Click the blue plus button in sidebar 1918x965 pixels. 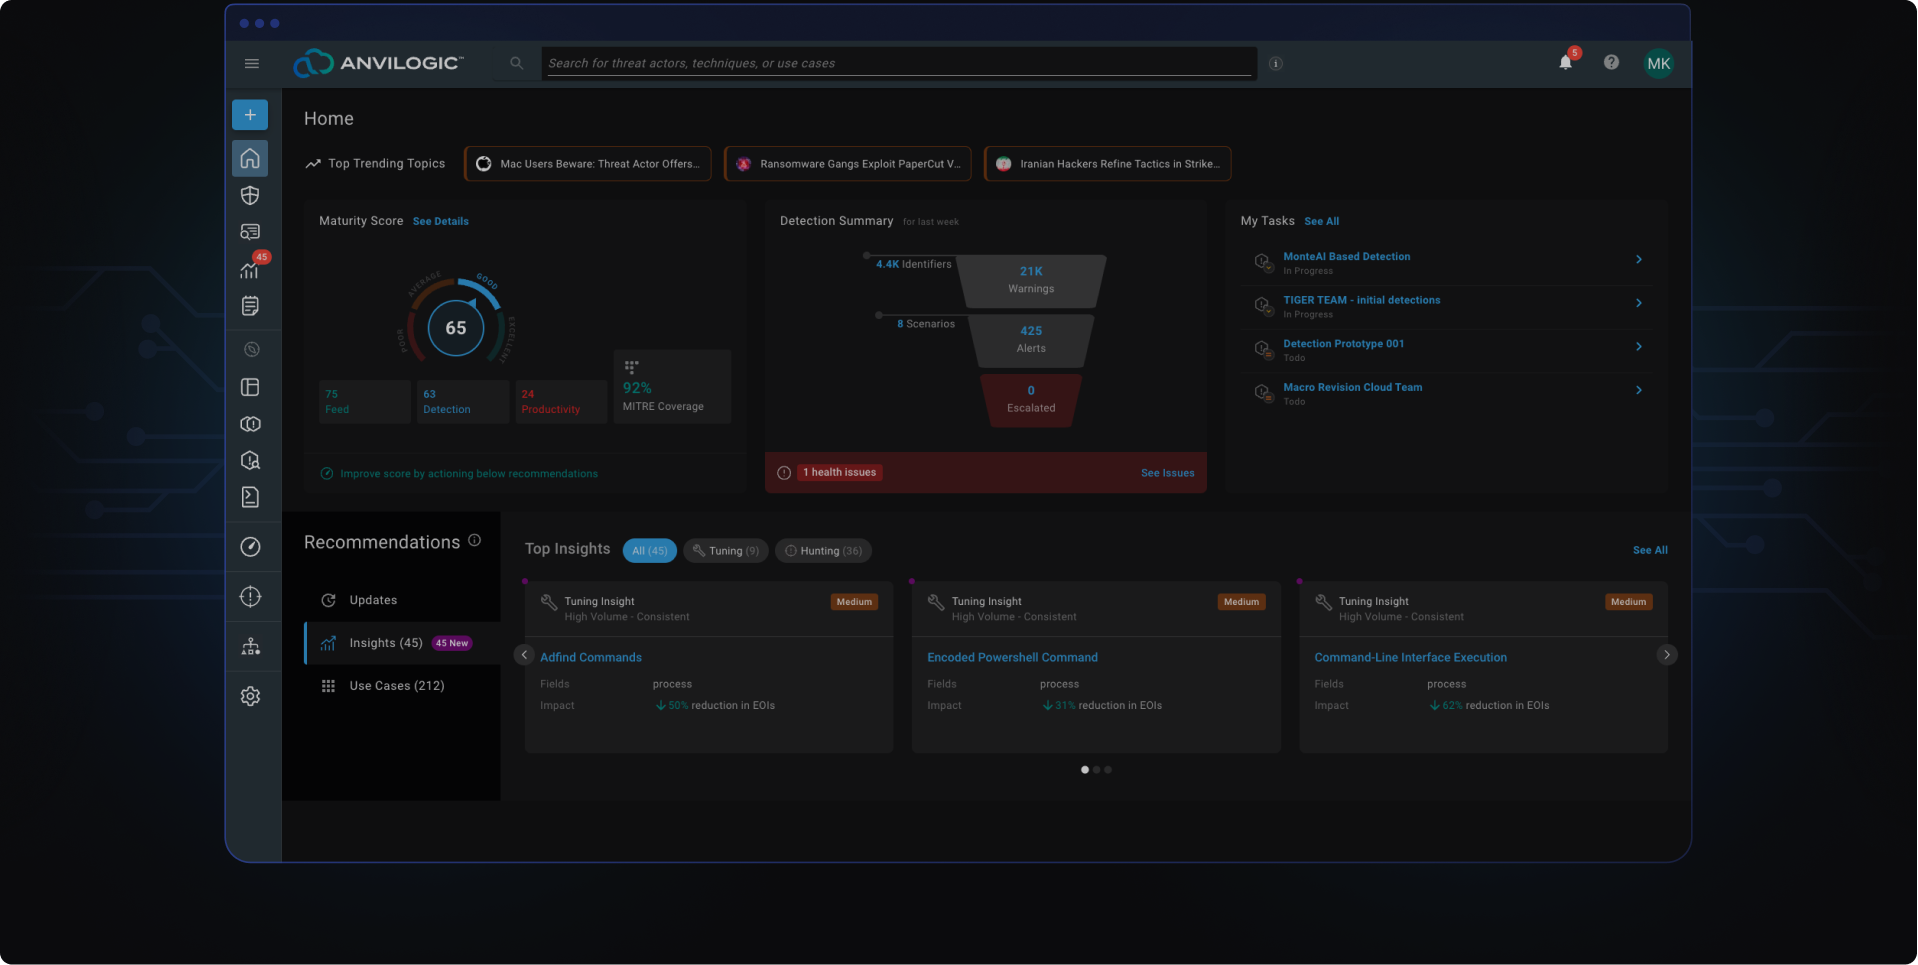250,114
